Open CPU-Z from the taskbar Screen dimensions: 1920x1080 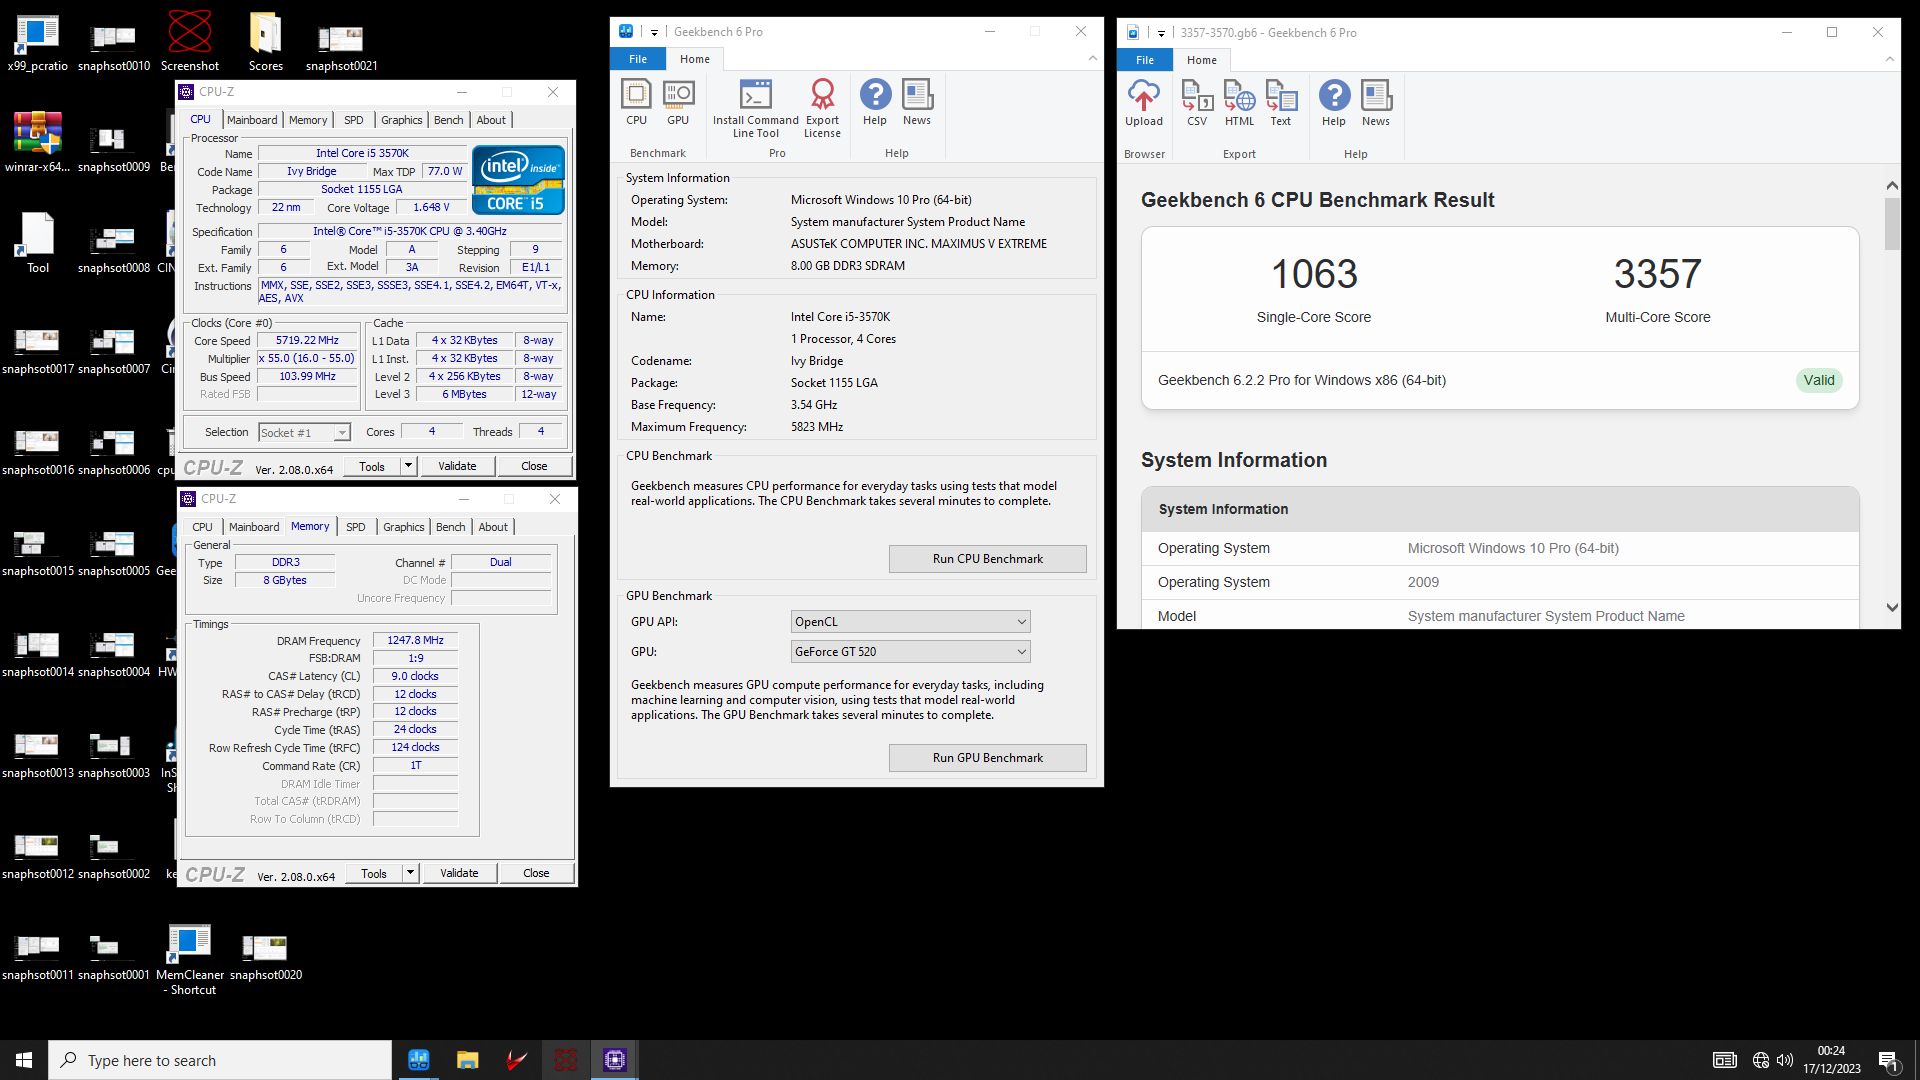click(615, 1060)
